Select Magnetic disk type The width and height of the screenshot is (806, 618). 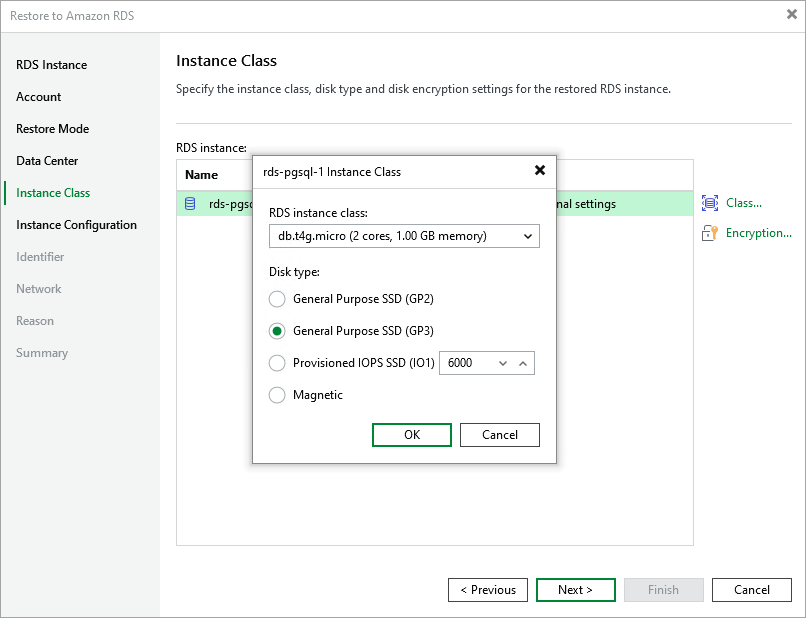point(277,395)
